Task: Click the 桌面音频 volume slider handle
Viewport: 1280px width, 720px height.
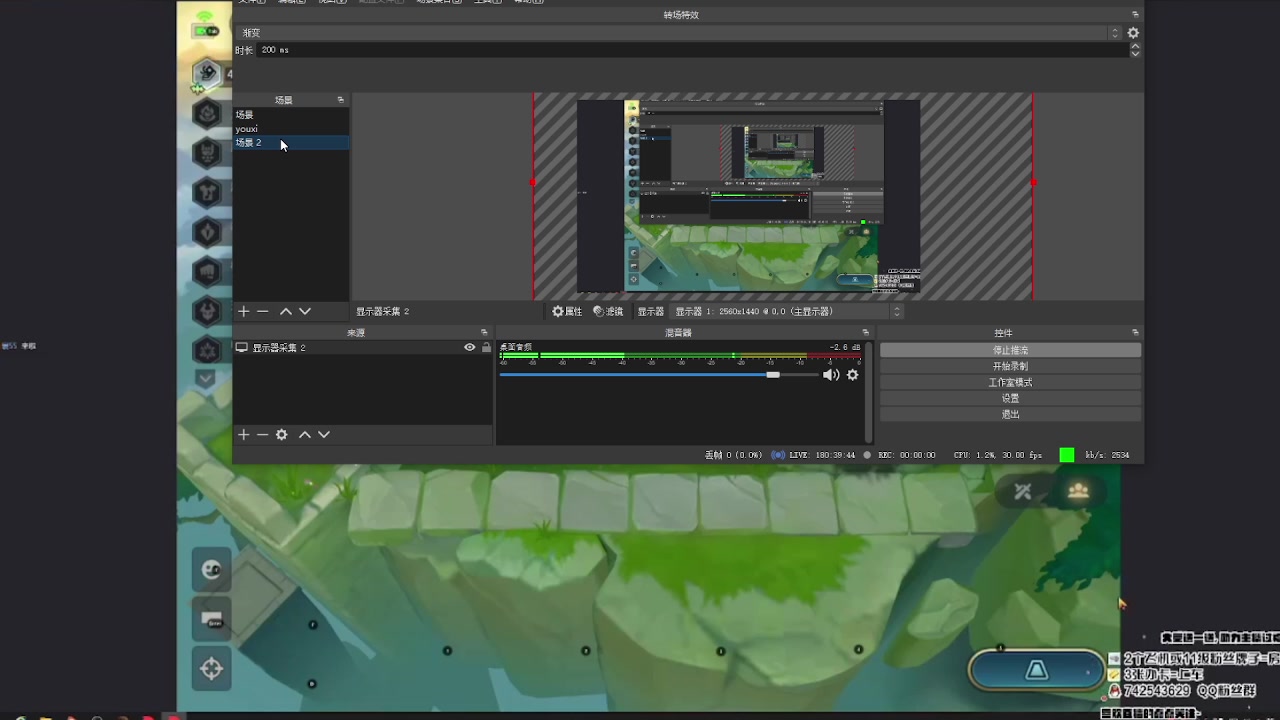Action: [773, 375]
